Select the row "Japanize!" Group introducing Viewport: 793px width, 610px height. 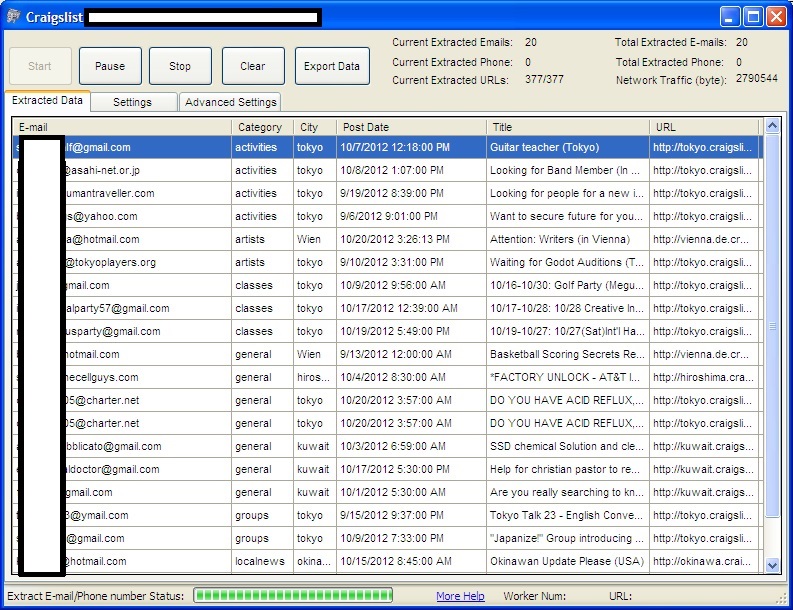point(386,539)
